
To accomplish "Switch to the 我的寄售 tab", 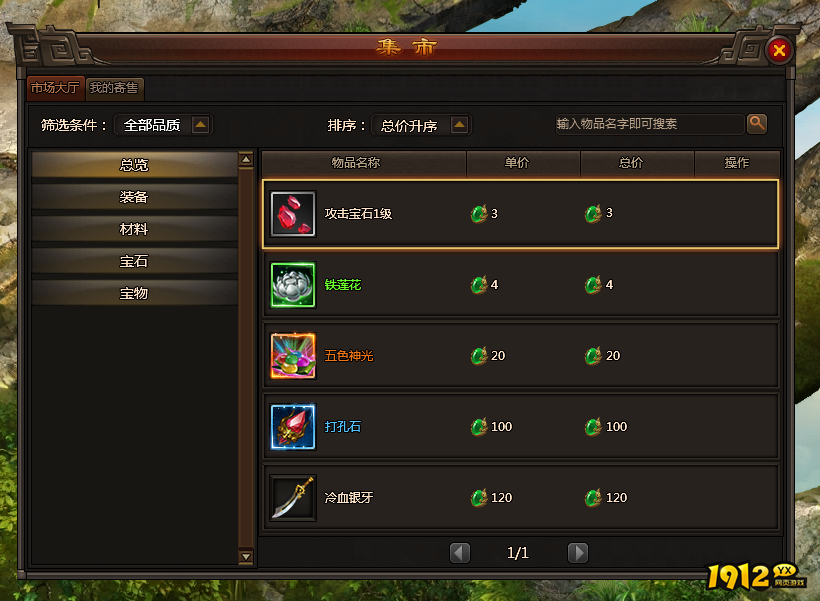I will coord(114,87).
